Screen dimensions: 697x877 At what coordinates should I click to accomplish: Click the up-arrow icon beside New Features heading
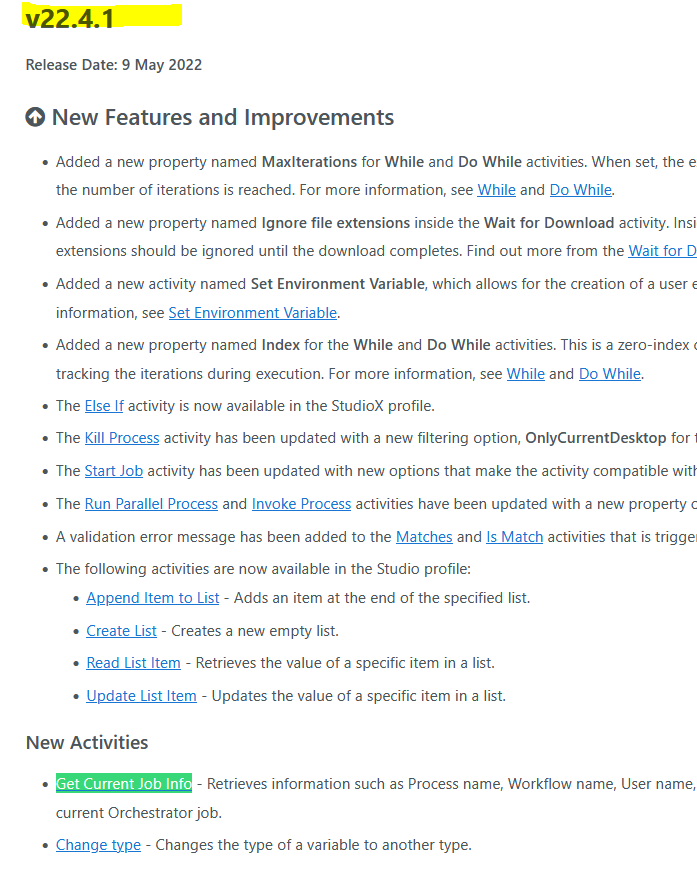[35, 117]
